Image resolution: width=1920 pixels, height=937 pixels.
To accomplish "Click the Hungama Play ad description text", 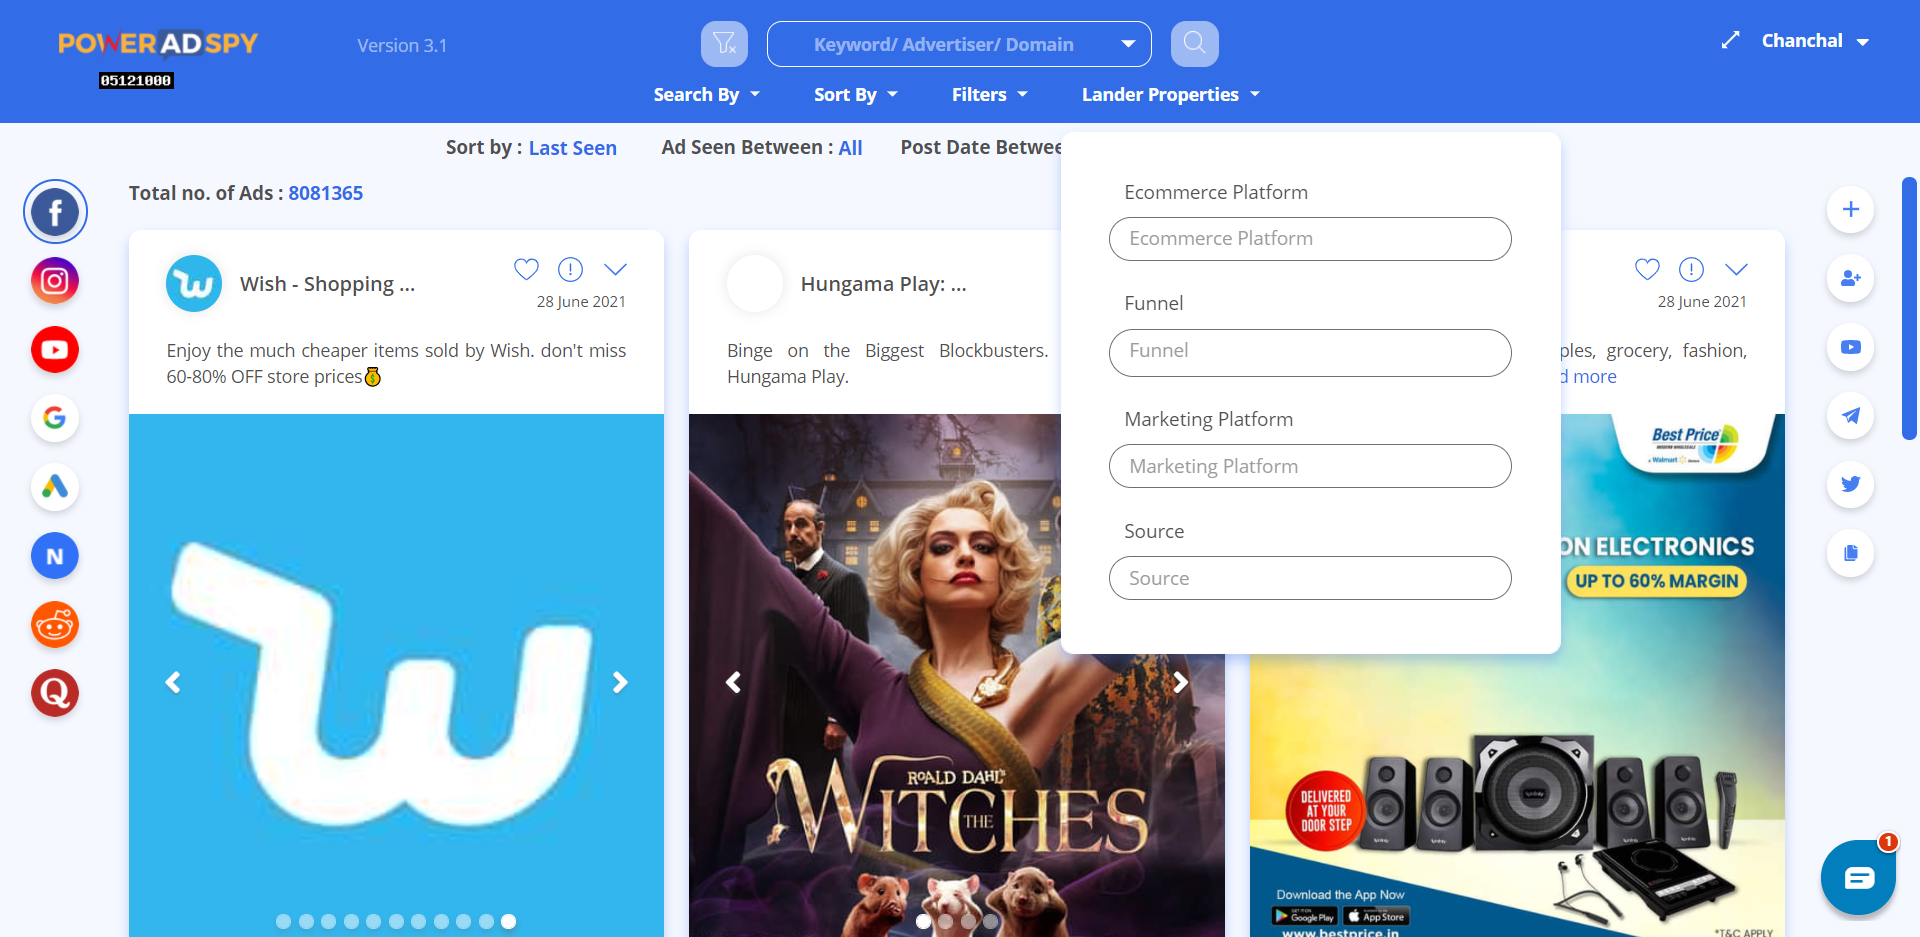I will pyautogui.click(x=887, y=364).
